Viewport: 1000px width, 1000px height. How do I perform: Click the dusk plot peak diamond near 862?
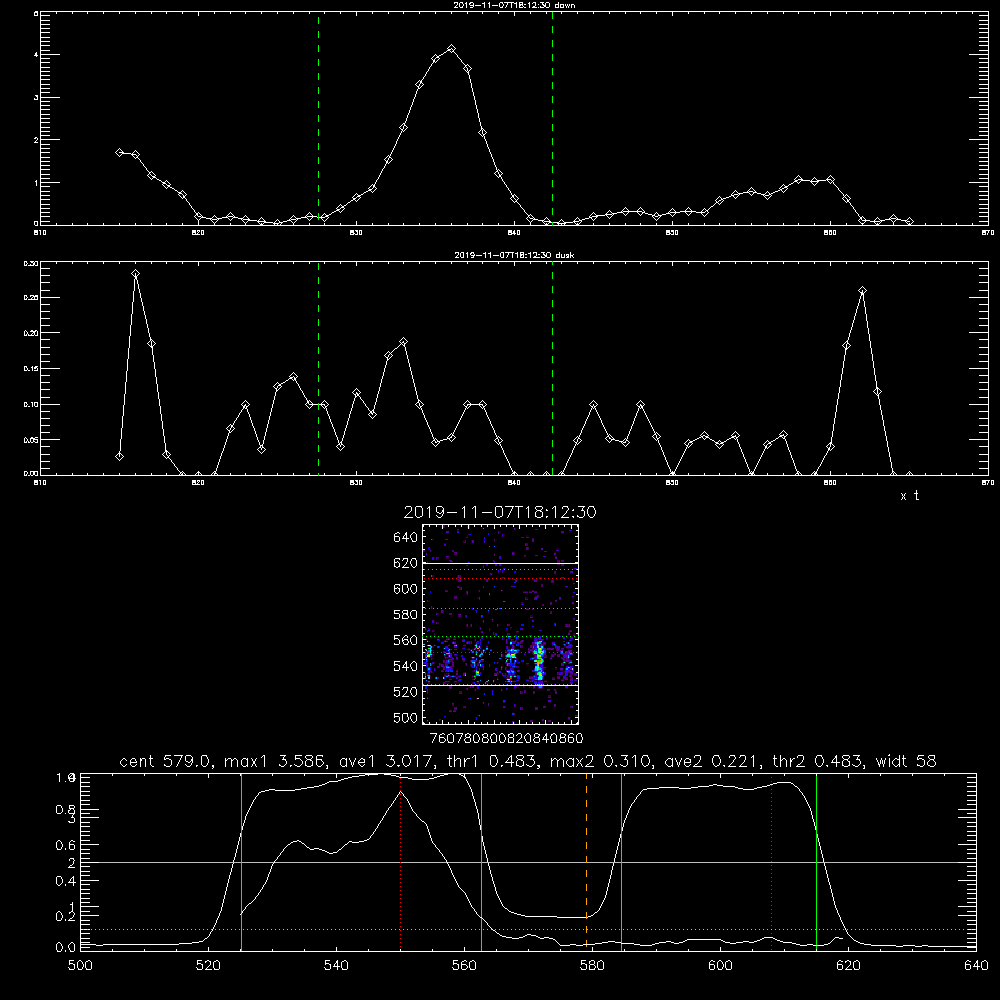(x=862, y=291)
